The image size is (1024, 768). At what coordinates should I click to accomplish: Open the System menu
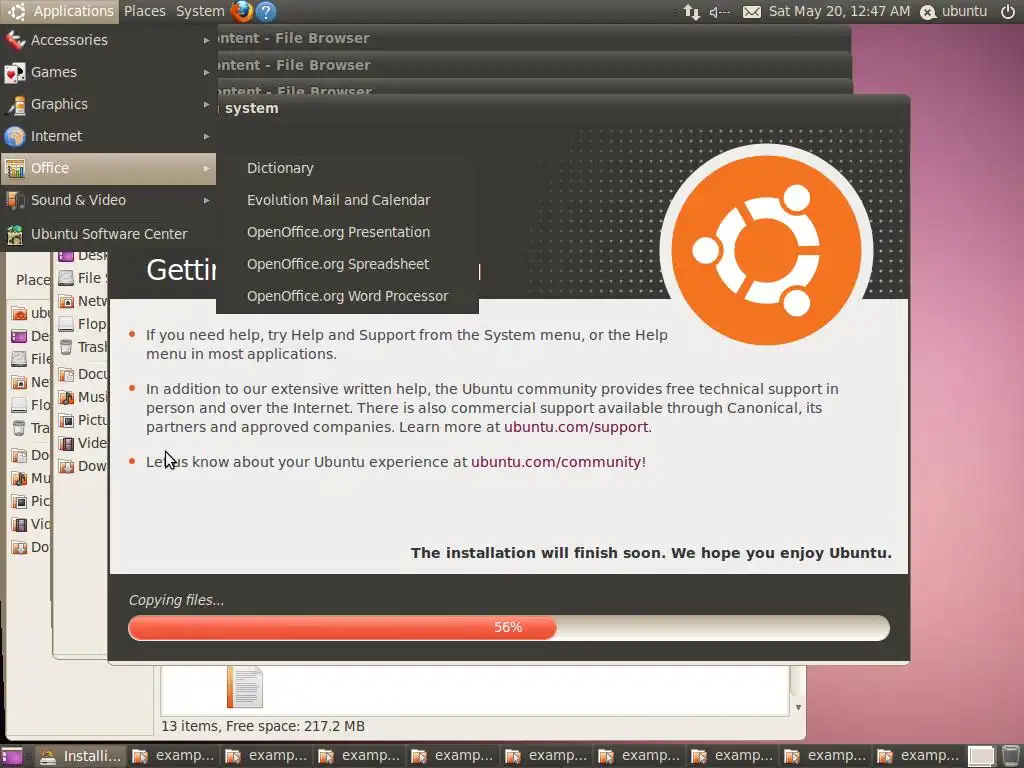pos(200,11)
